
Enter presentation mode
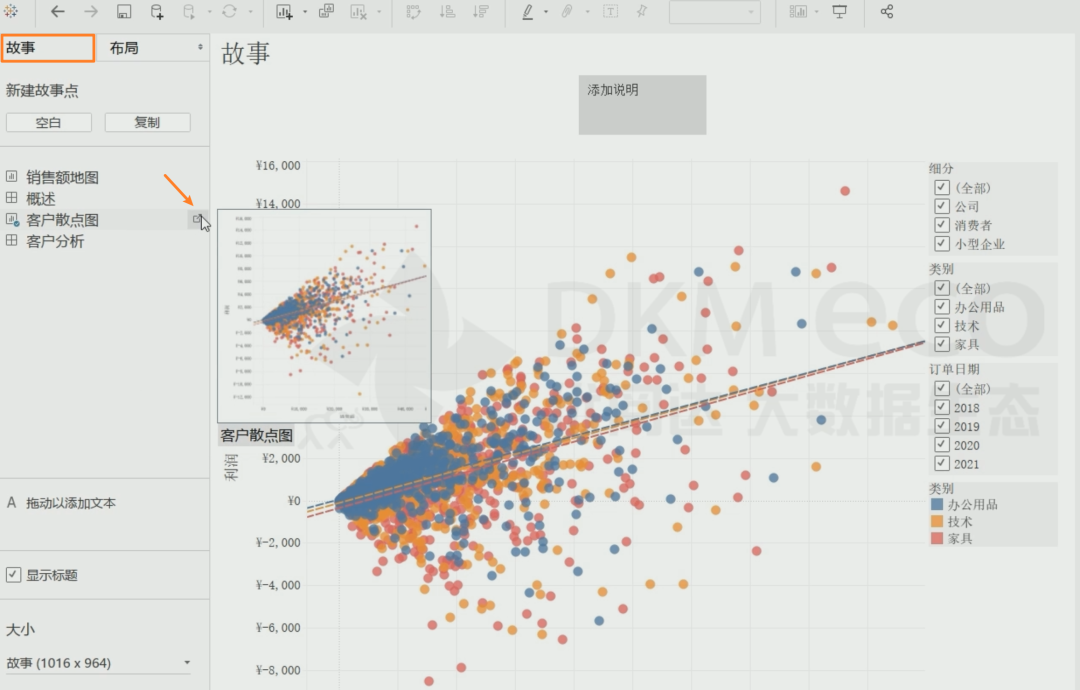pyautogui.click(x=840, y=12)
